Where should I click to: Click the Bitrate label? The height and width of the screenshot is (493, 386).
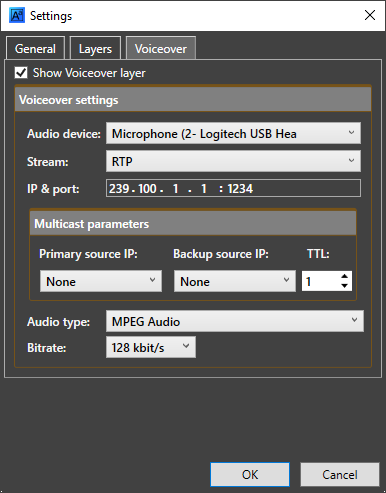(47, 348)
